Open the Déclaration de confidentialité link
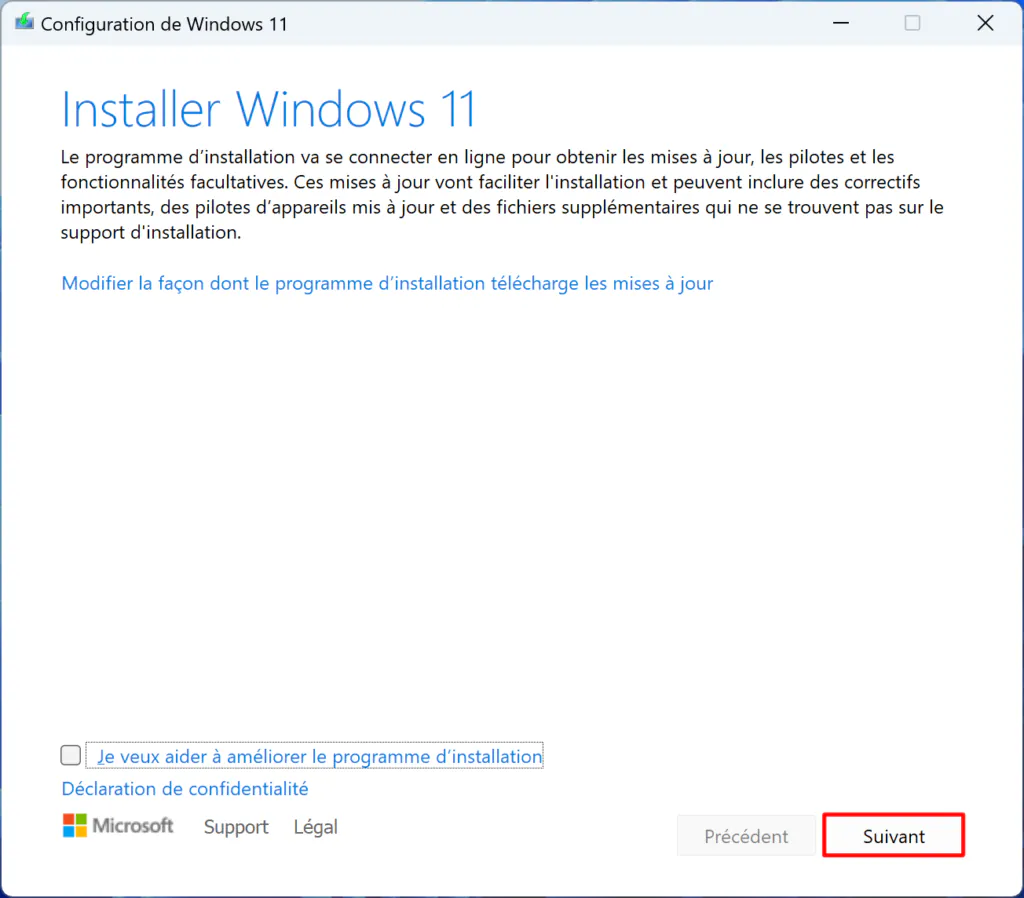The width and height of the screenshot is (1024, 898). [185, 788]
